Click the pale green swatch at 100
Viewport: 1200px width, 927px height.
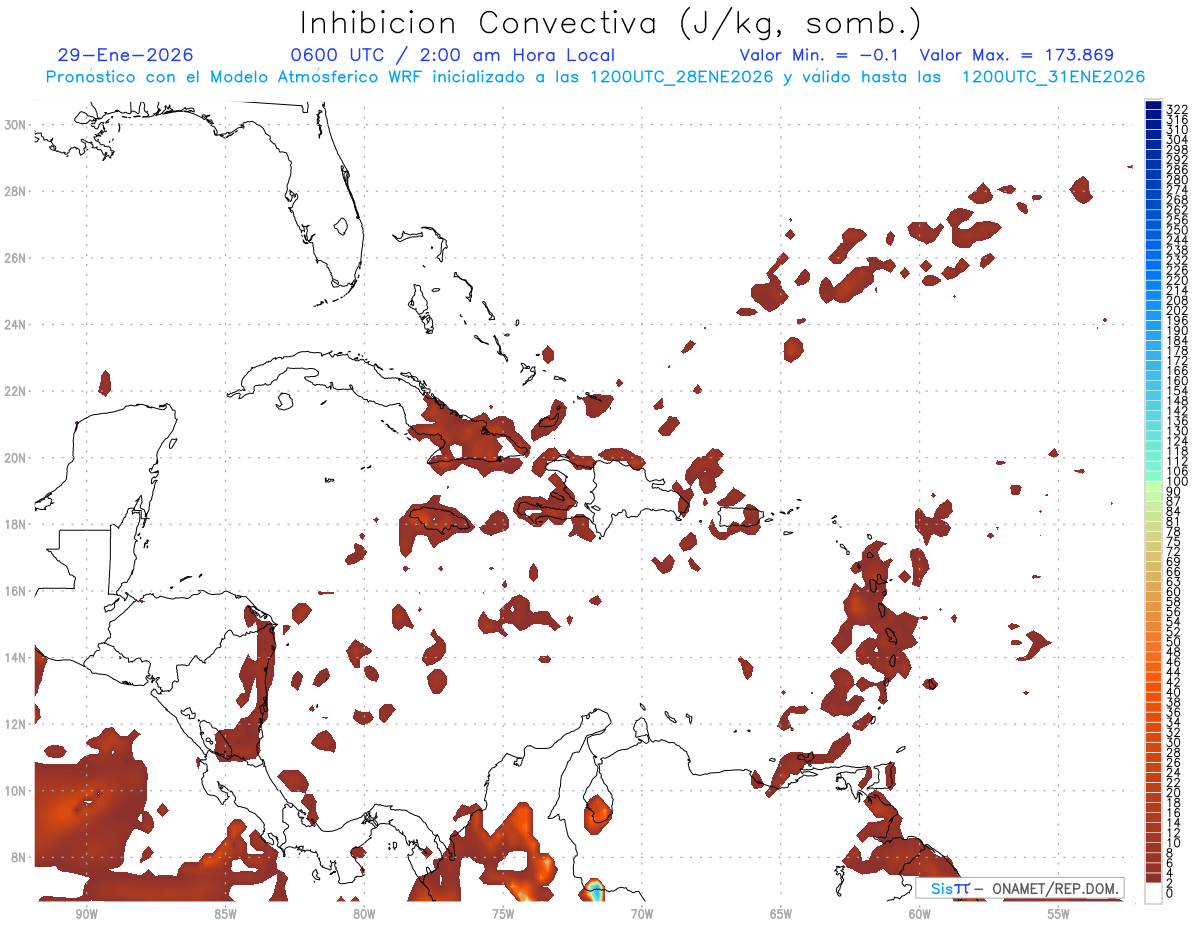(x=1153, y=484)
